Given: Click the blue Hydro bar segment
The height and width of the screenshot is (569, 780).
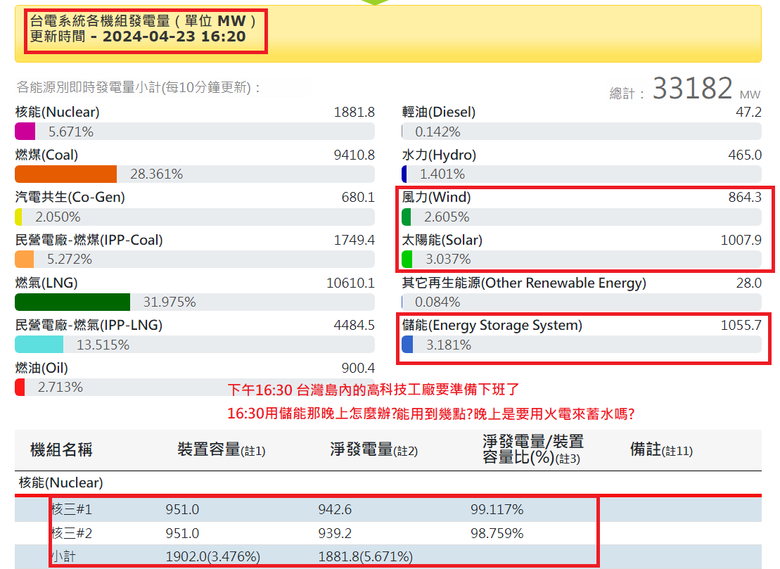Looking at the screenshot, I should click(x=404, y=174).
